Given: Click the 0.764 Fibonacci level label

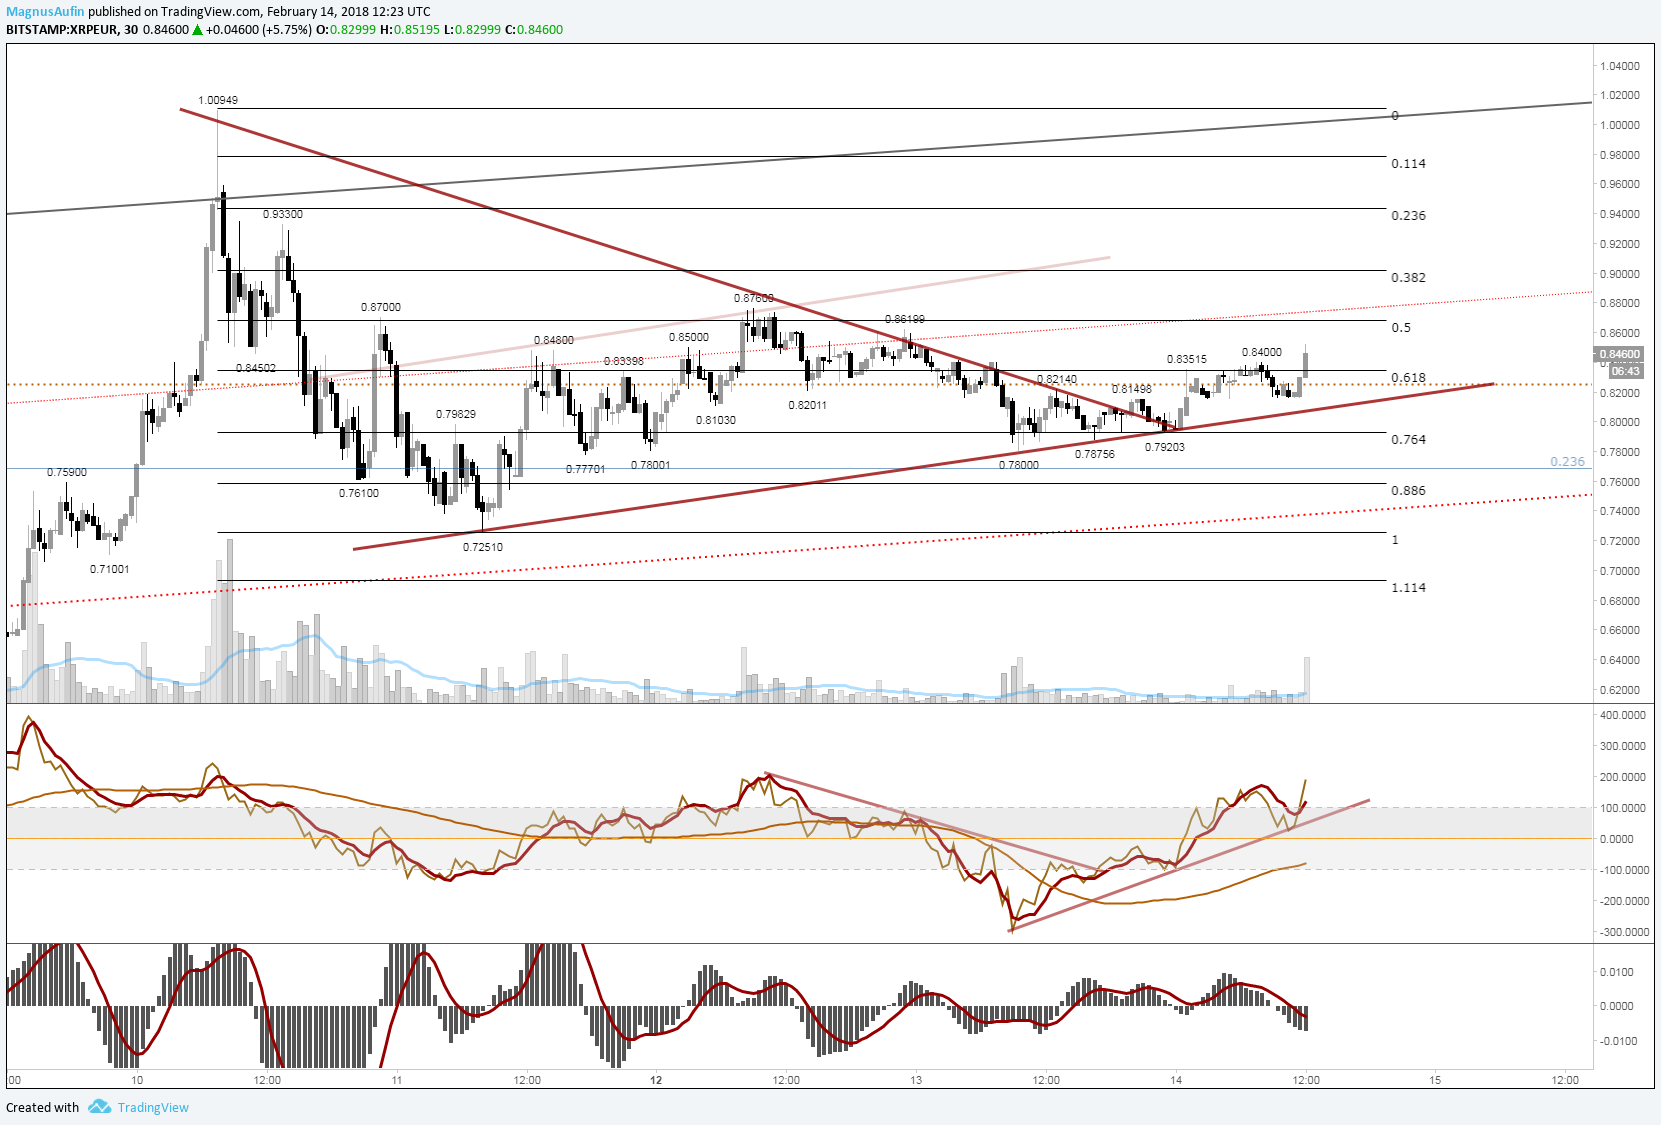Looking at the screenshot, I should [x=1409, y=440].
